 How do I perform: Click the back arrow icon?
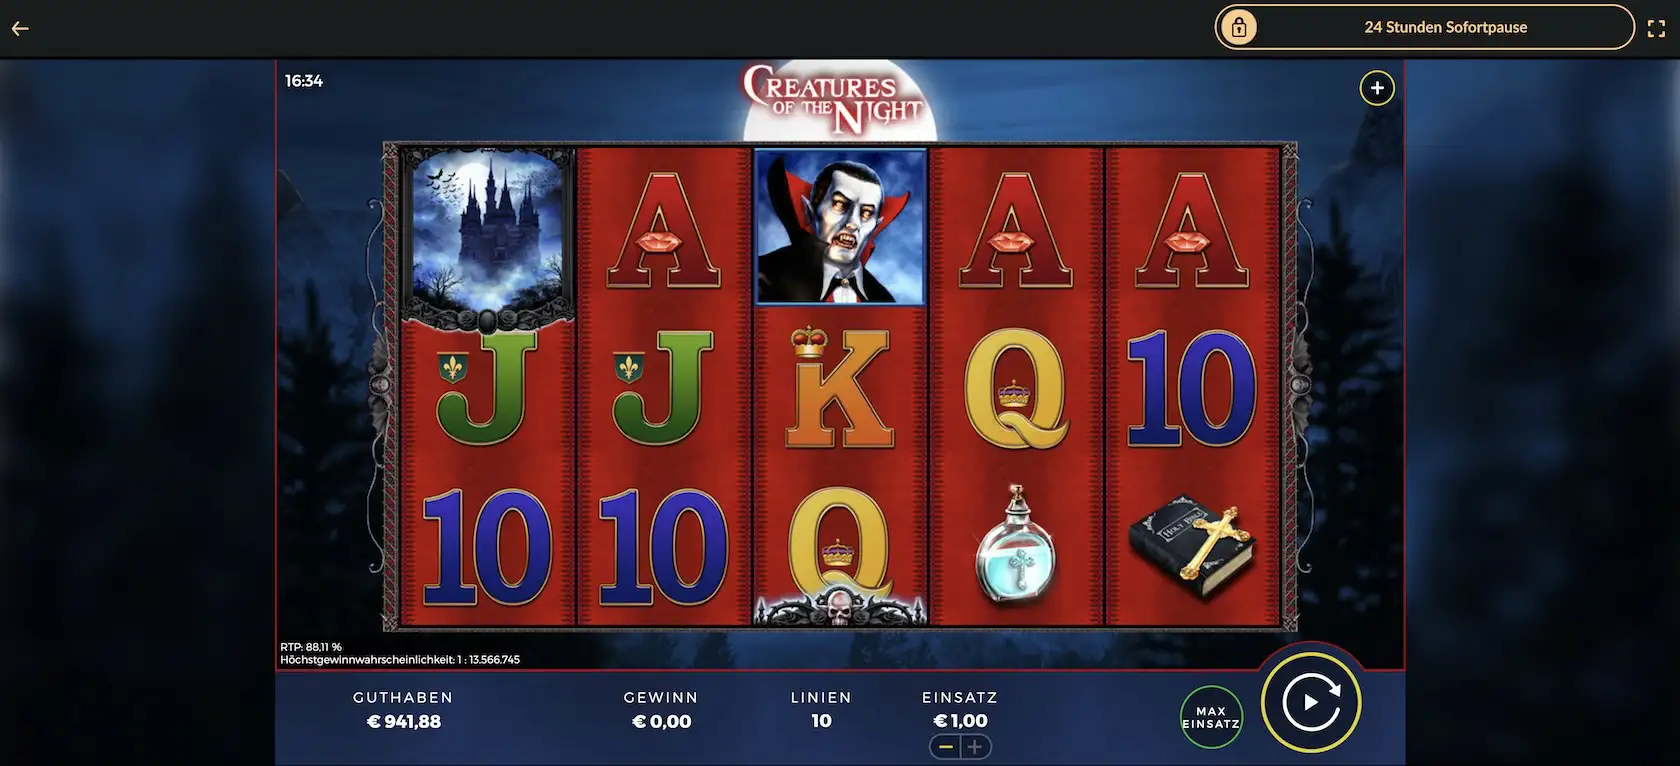(x=20, y=28)
